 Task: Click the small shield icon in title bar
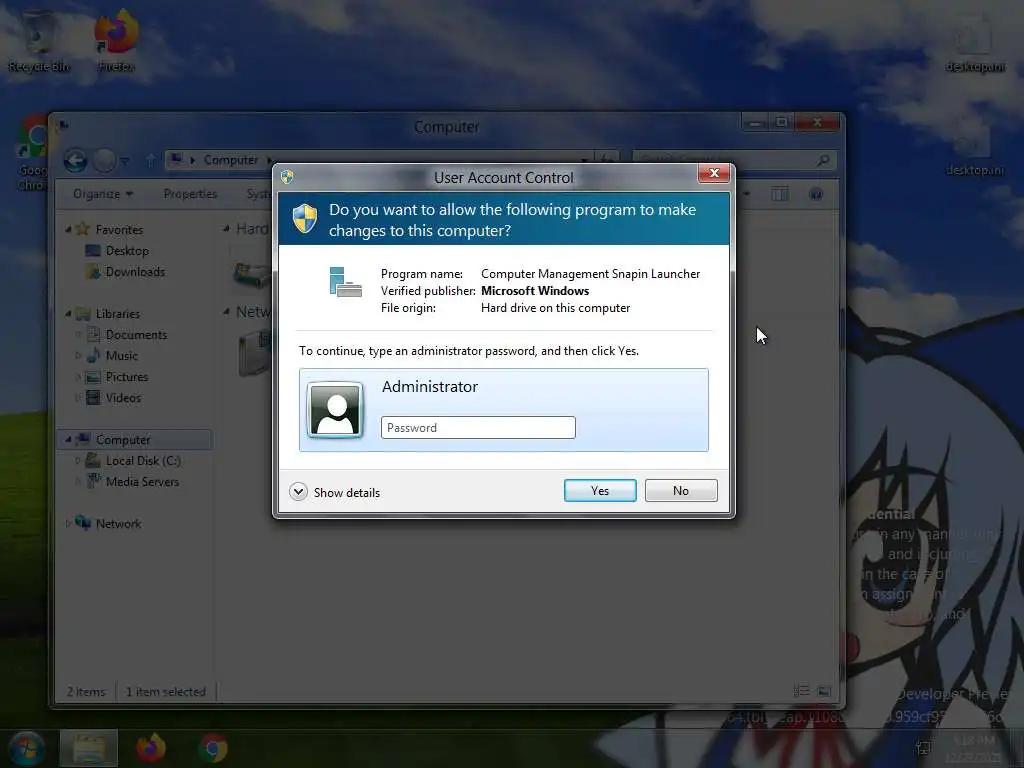point(287,176)
